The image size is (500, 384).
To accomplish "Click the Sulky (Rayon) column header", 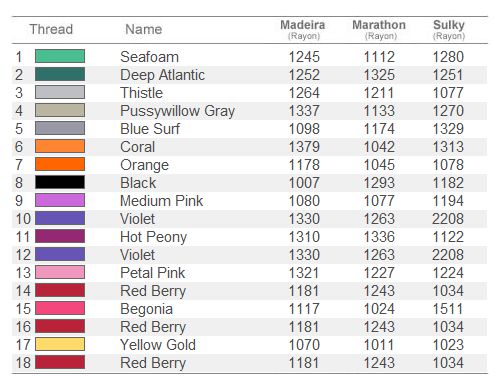I will tap(449, 29).
